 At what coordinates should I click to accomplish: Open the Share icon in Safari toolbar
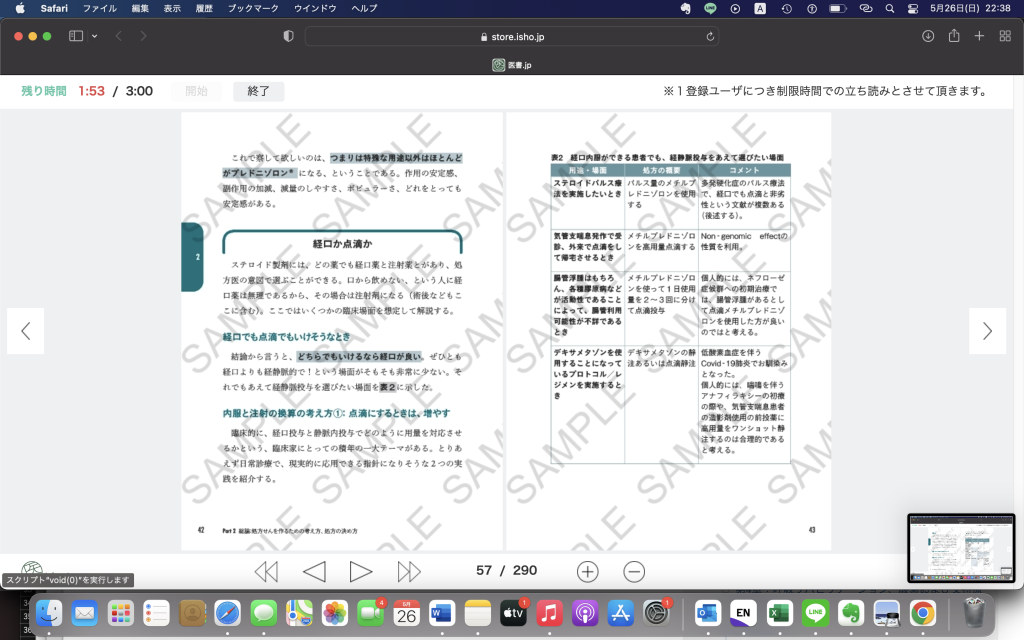coord(954,36)
